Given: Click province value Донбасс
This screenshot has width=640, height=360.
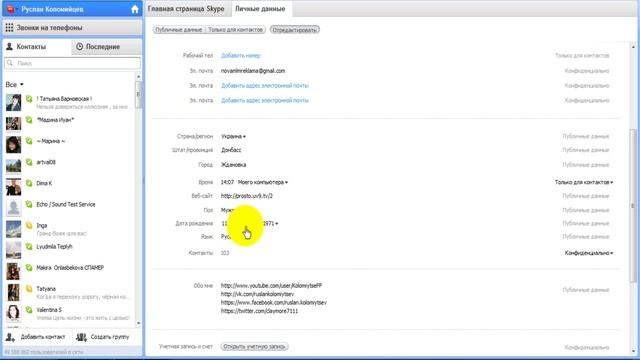Looking at the screenshot, I should pyautogui.click(x=231, y=150).
